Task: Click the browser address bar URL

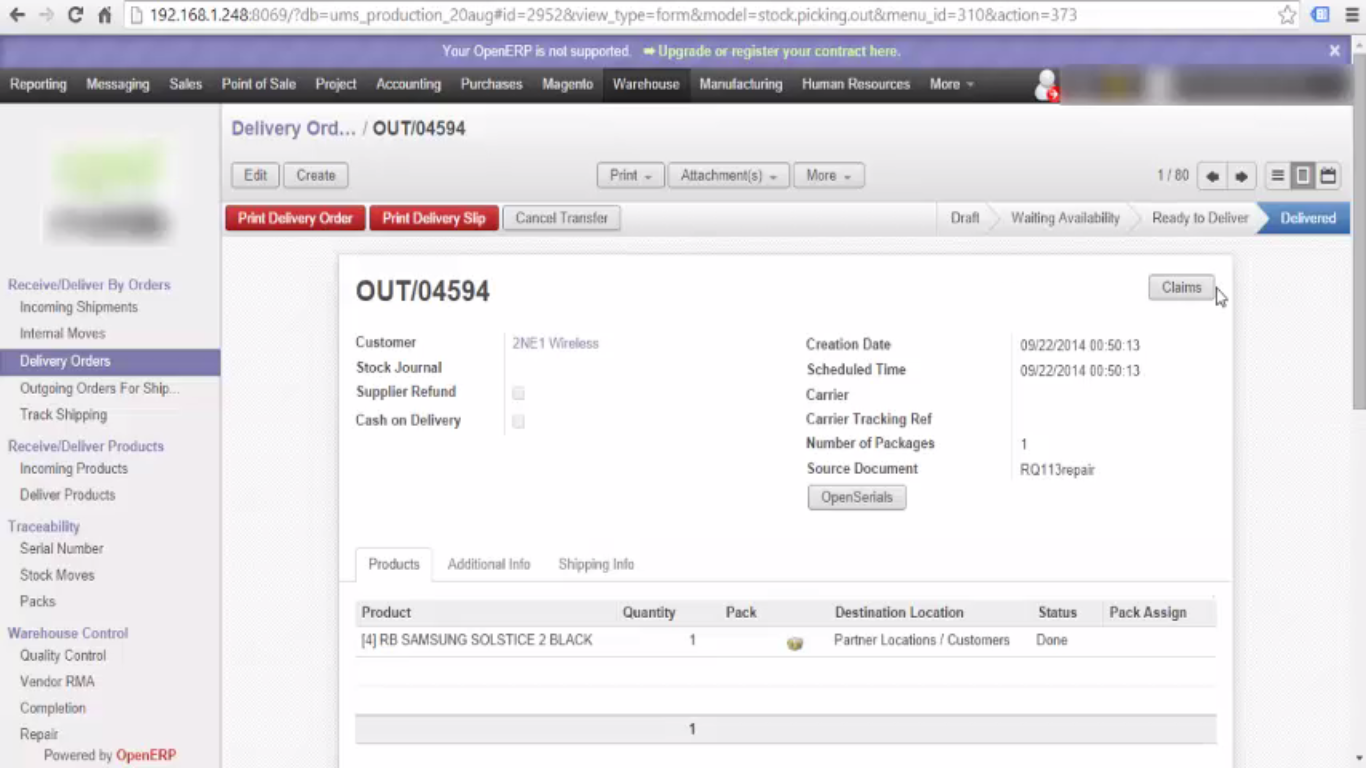Action: pos(613,15)
